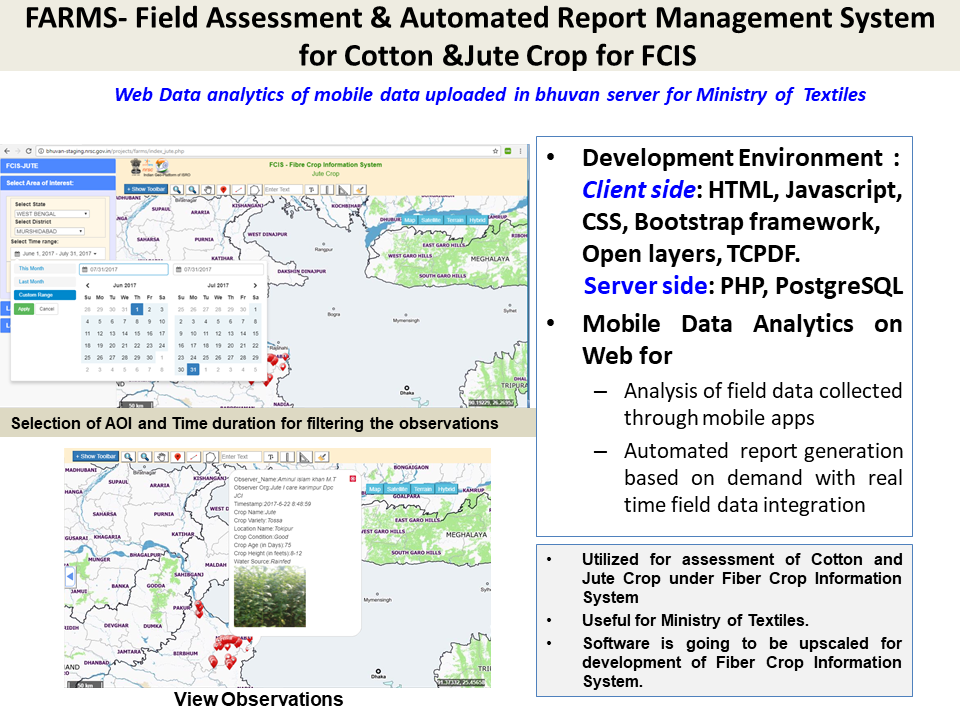Open Select State dropdown showing WEST BENGAL
The image size is (960, 720).
click(x=52, y=214)
